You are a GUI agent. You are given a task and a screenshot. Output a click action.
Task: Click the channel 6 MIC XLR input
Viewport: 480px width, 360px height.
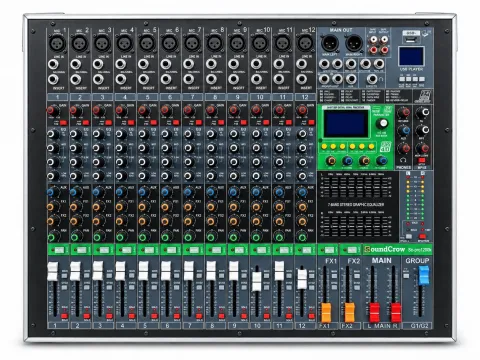click(170, 43)
